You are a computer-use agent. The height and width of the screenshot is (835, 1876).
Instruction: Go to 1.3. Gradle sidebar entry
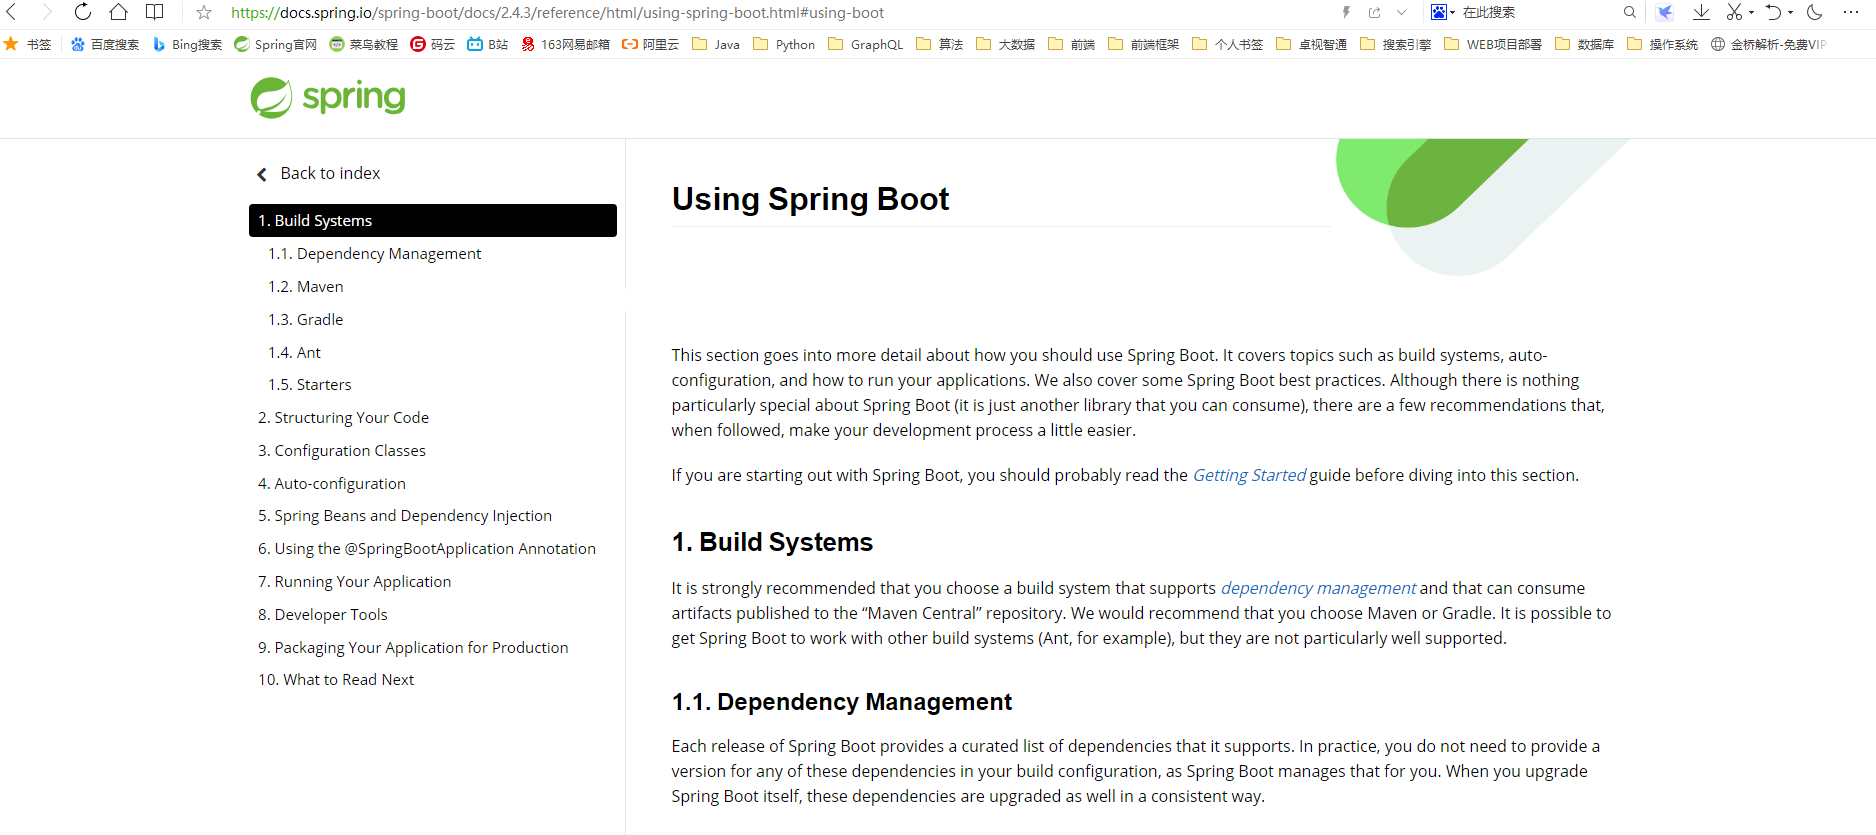[x=305, y=320]
